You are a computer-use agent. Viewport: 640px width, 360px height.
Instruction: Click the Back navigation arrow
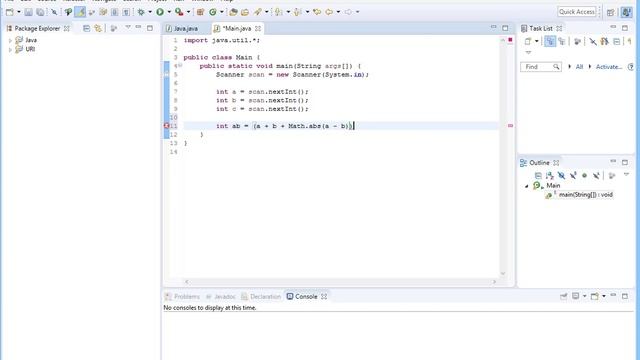pos(329,12)
